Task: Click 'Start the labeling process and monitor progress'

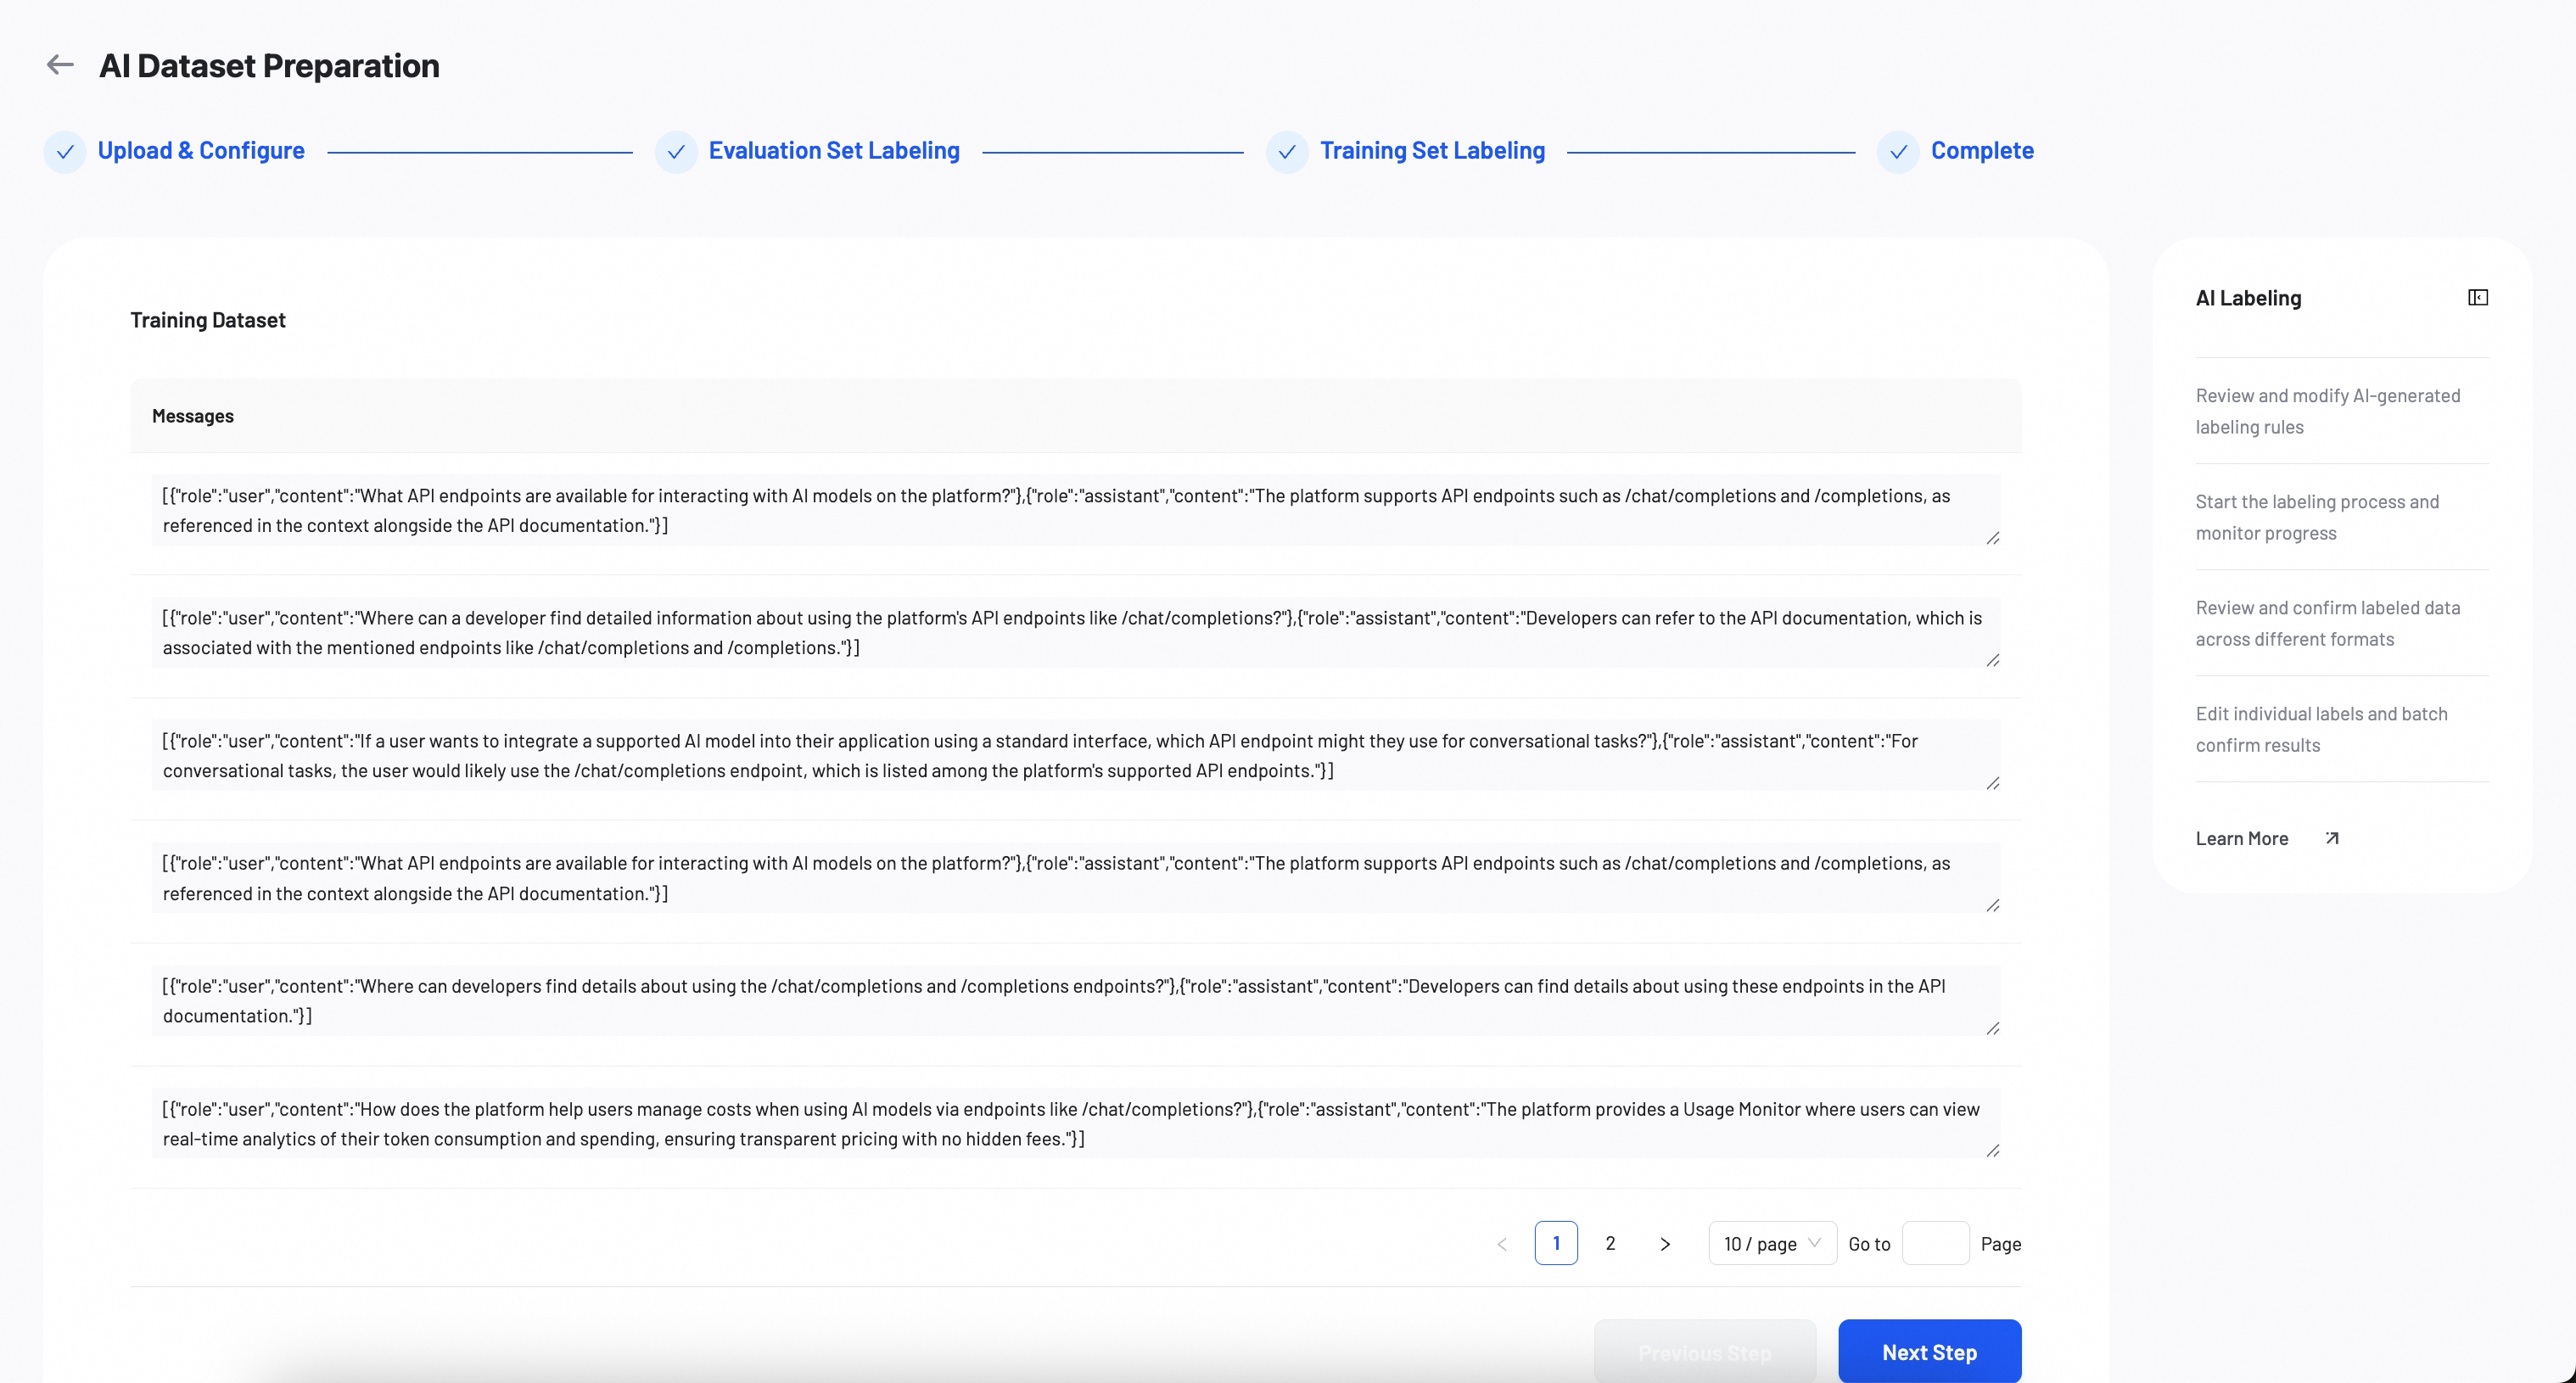Action: pyautogui.click(x=2317, y=517)
